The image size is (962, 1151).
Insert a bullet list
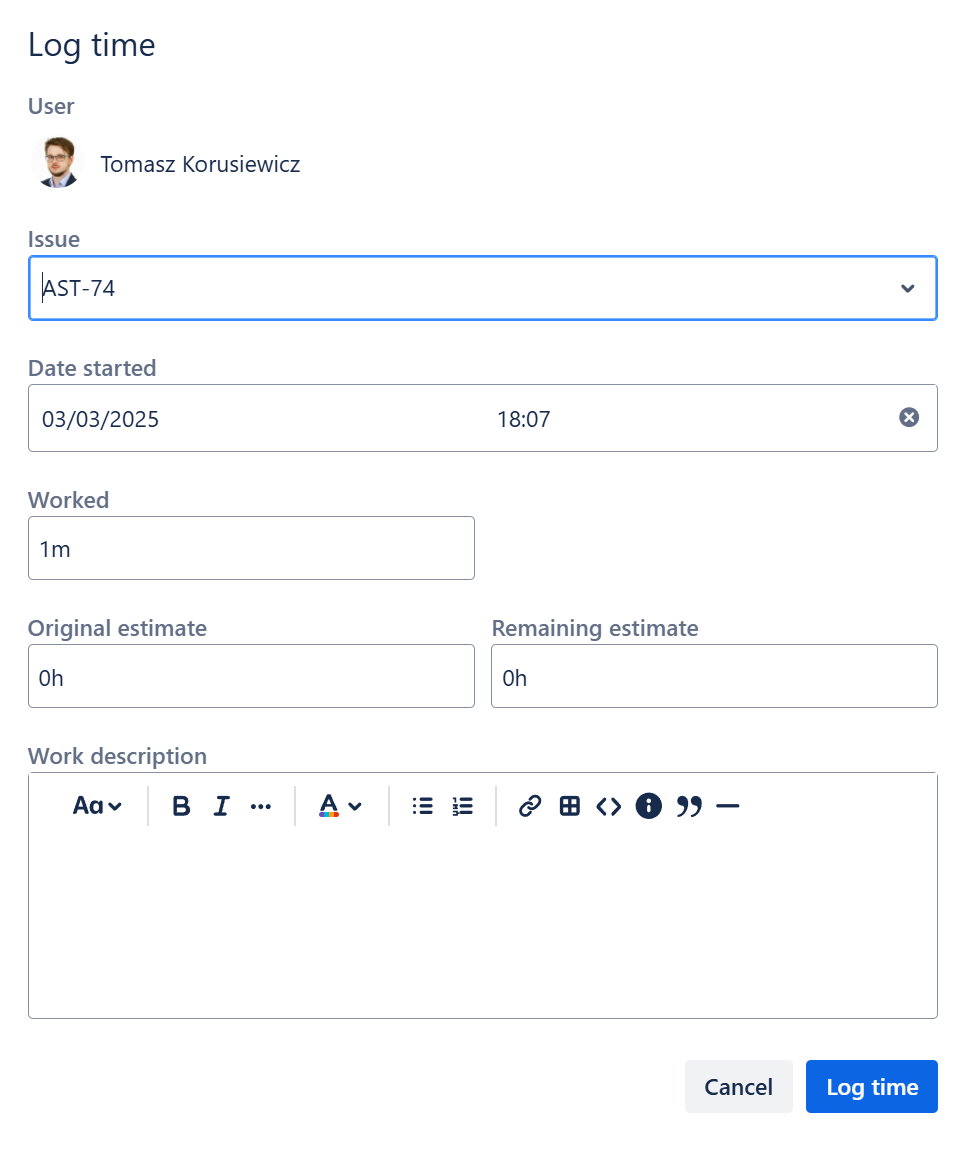[x=423, y=806]
